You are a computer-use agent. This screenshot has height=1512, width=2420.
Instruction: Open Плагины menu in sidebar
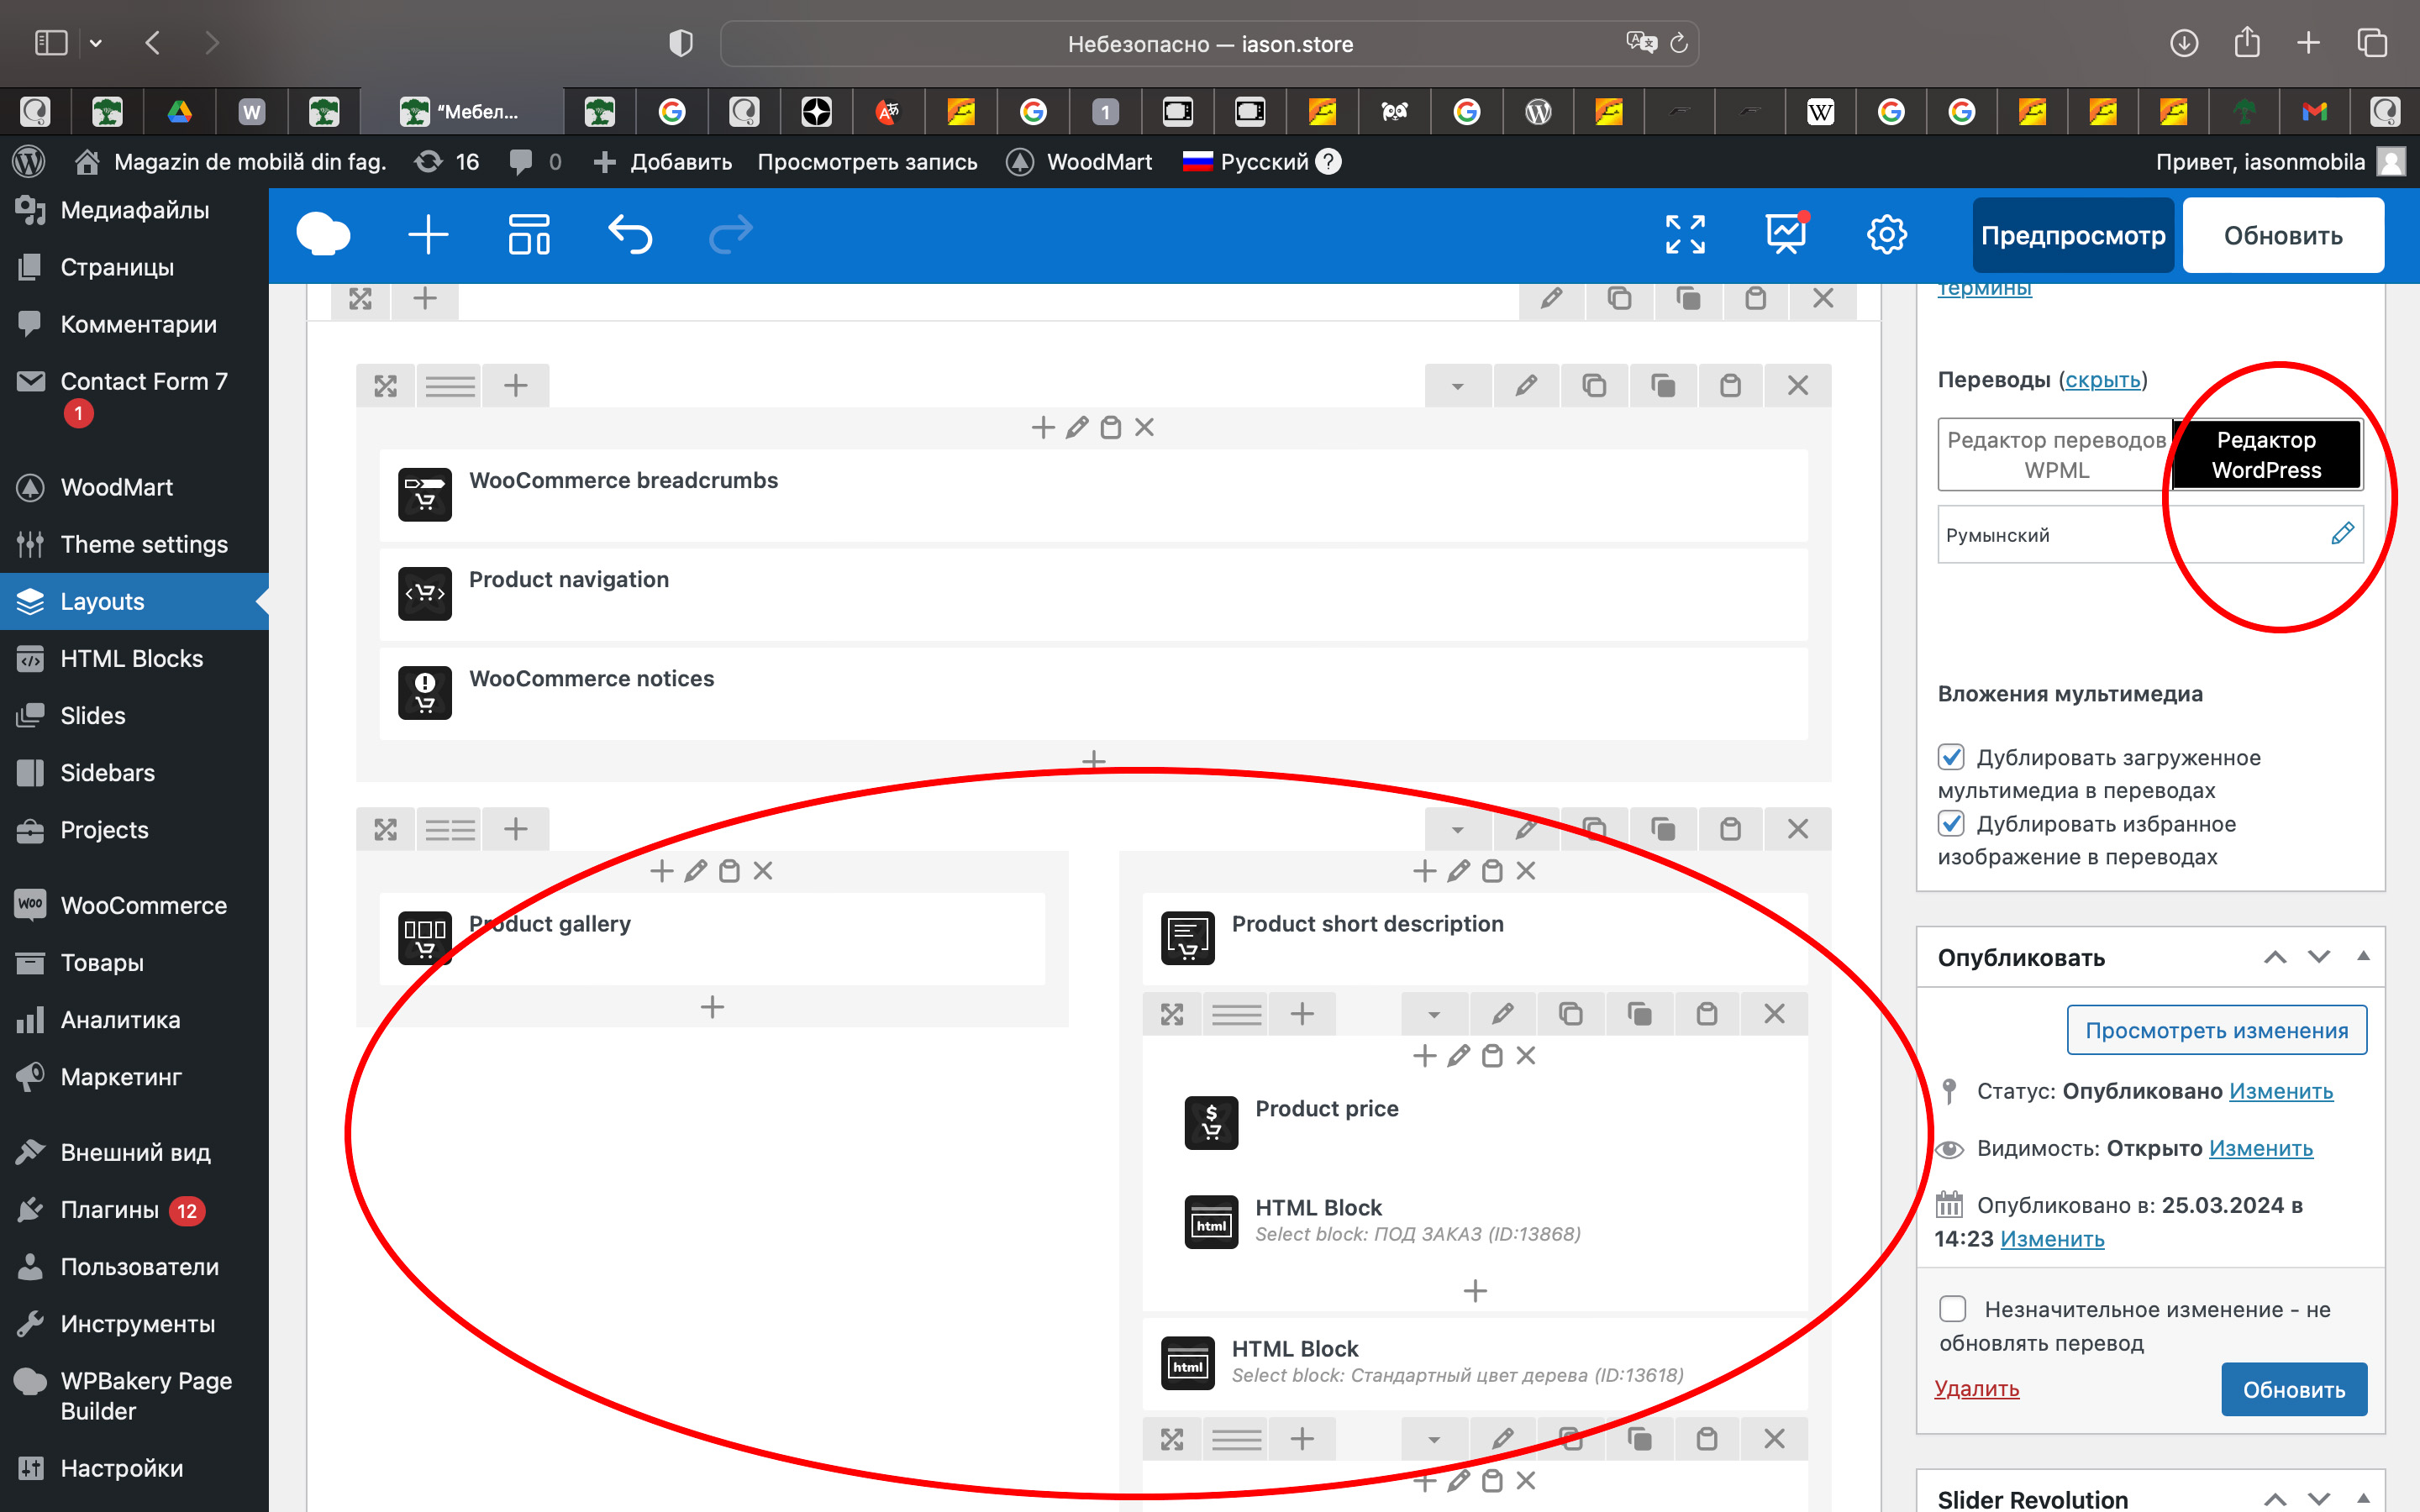click(134, 1210)
